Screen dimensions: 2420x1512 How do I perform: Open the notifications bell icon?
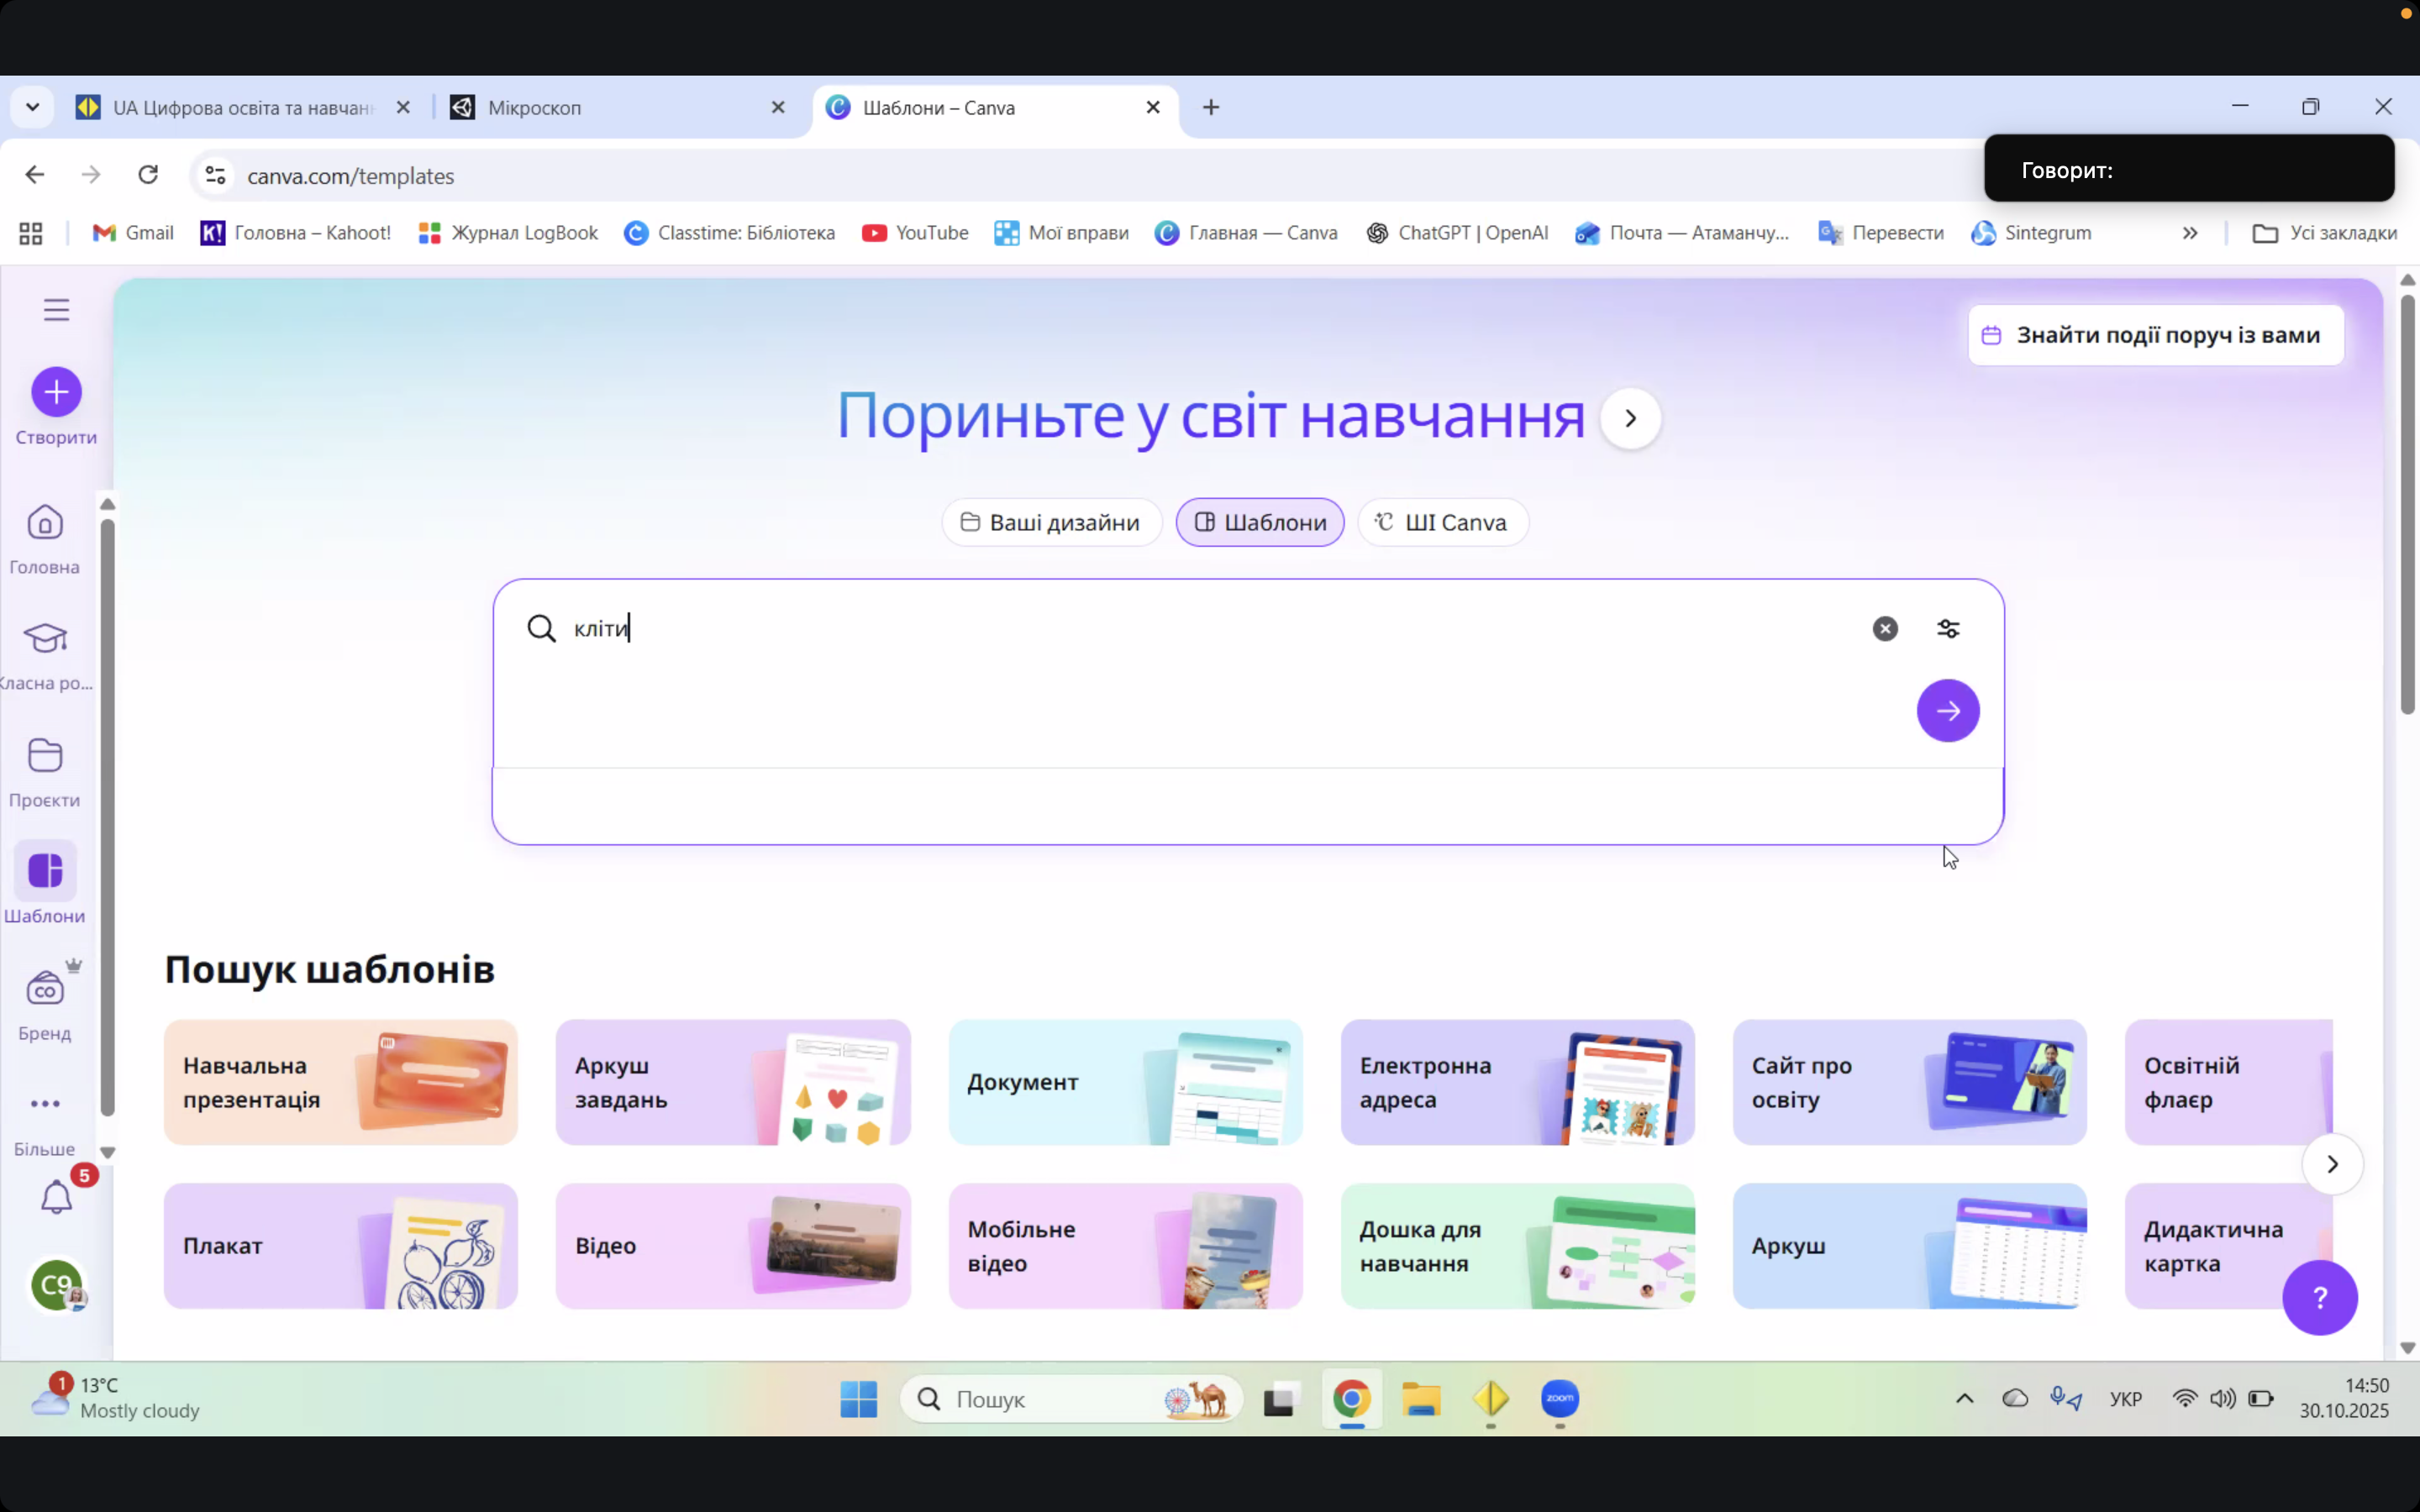[56, 1197]
